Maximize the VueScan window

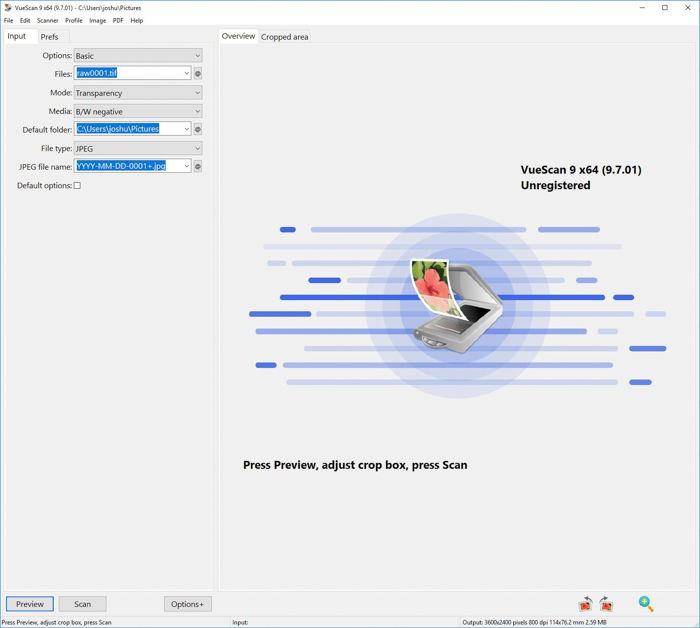[x=665, y=8]
